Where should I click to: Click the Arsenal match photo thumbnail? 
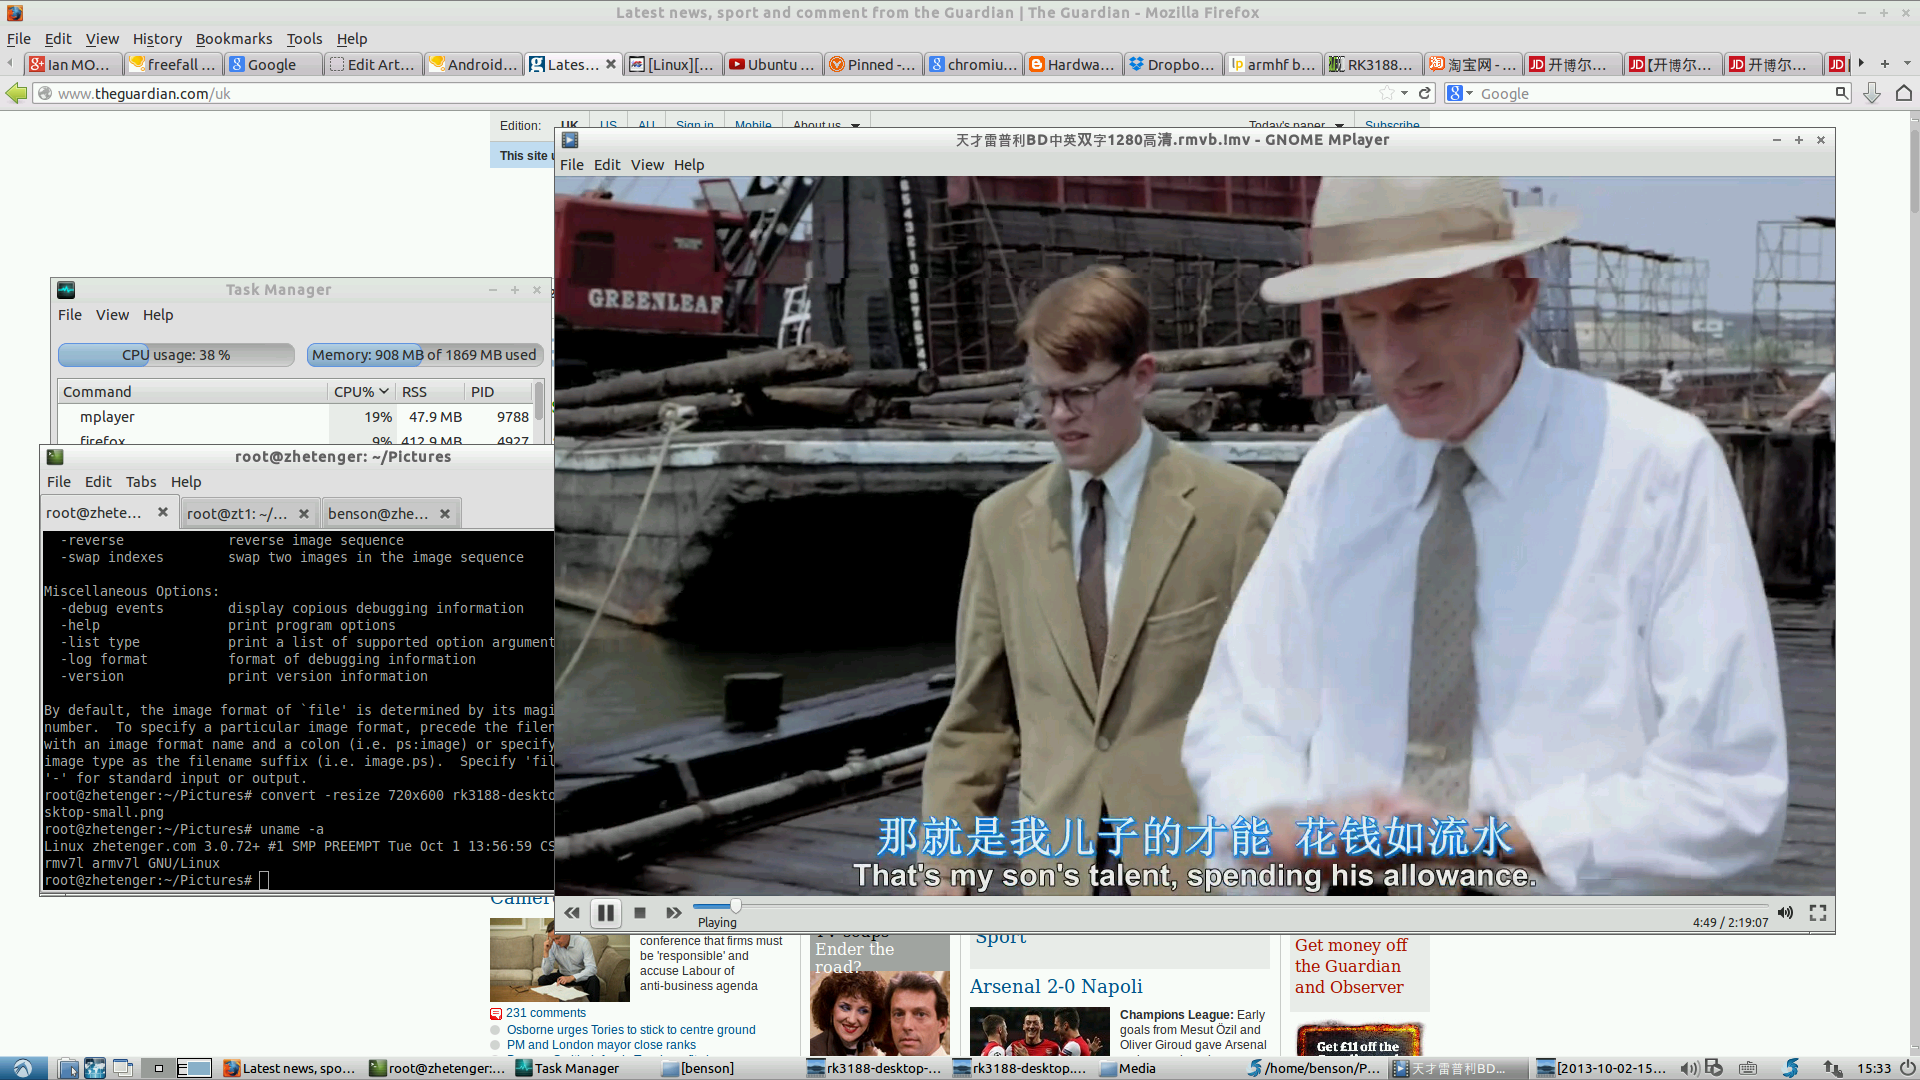pyautogui.click(x=1040, y=1031)
